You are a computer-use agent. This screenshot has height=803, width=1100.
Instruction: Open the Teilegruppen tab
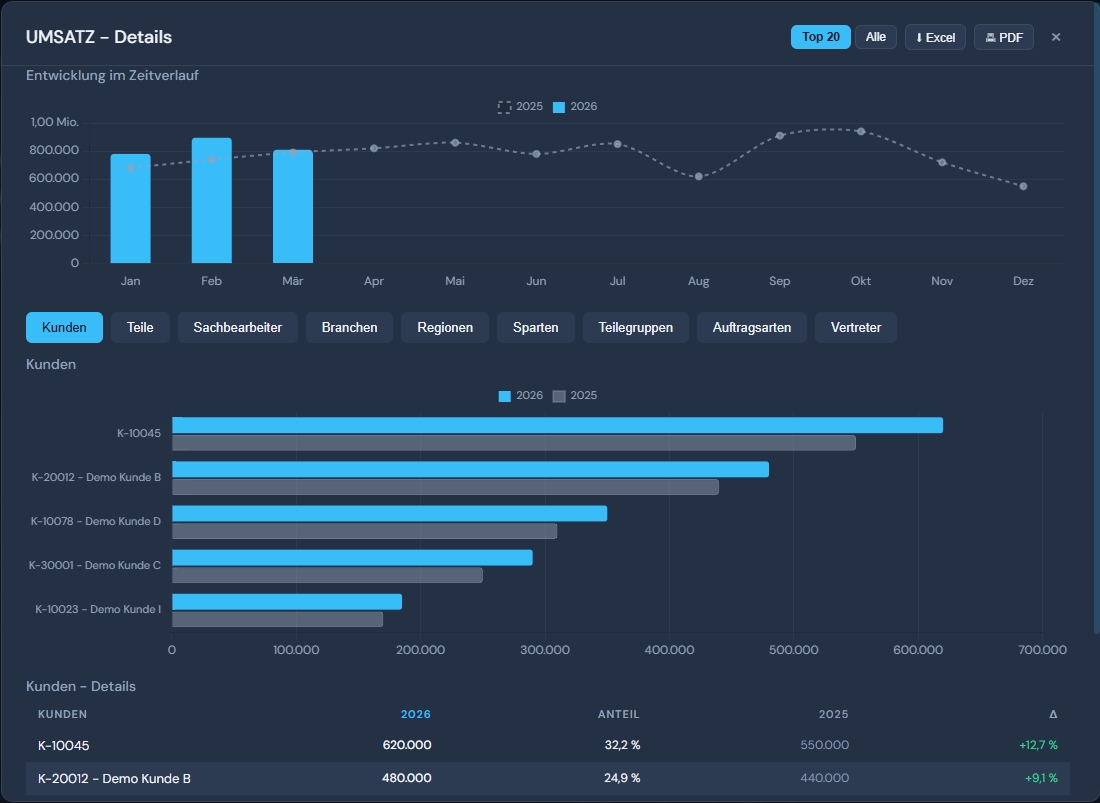pos(635,327)
